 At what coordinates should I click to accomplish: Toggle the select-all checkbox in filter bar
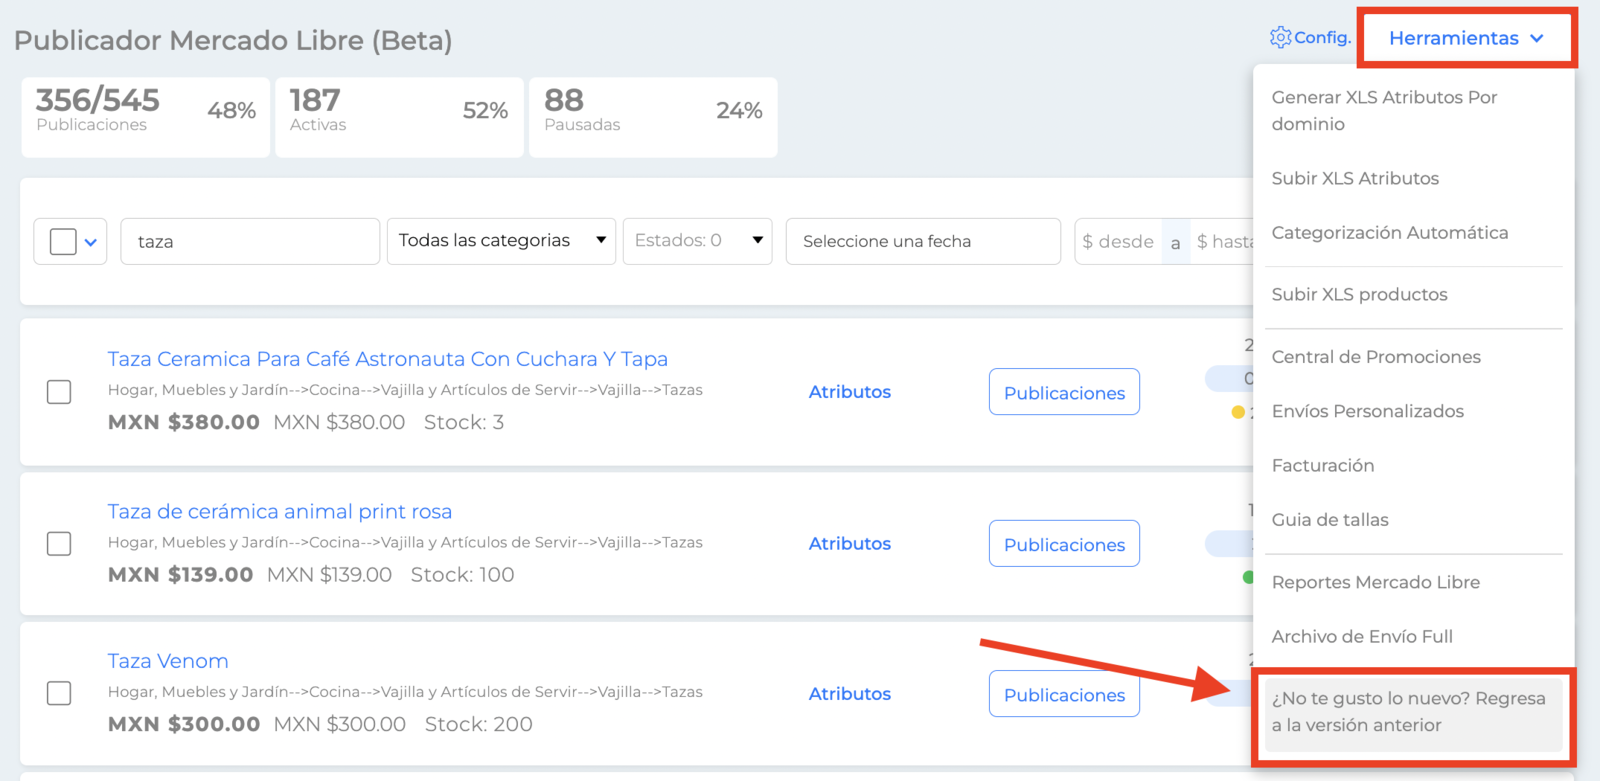tap(63, 242)
